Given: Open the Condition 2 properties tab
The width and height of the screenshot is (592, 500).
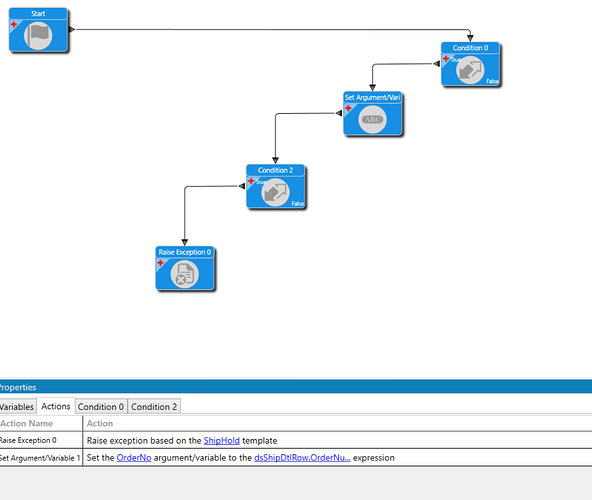Looking at the screenshot, I should [154, 407].
